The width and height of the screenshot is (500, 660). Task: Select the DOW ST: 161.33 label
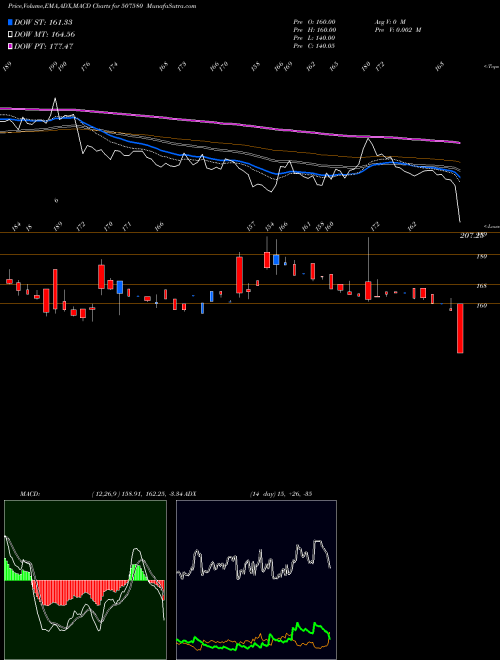coord(43,22)
